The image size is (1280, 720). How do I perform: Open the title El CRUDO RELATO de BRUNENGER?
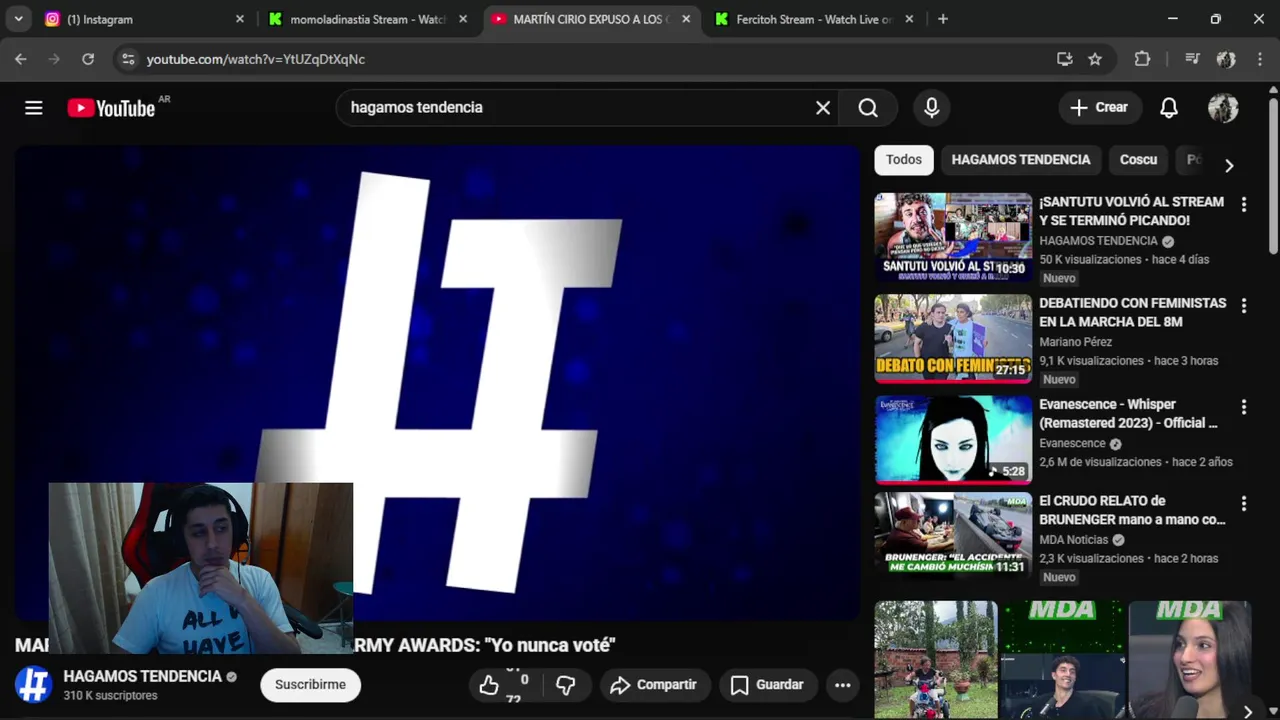(1132, 510)
